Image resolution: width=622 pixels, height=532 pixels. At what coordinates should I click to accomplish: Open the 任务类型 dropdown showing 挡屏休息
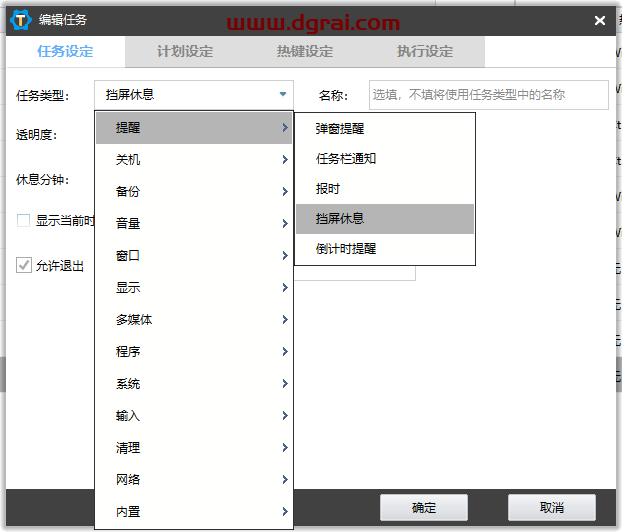(x=194, y=95)
